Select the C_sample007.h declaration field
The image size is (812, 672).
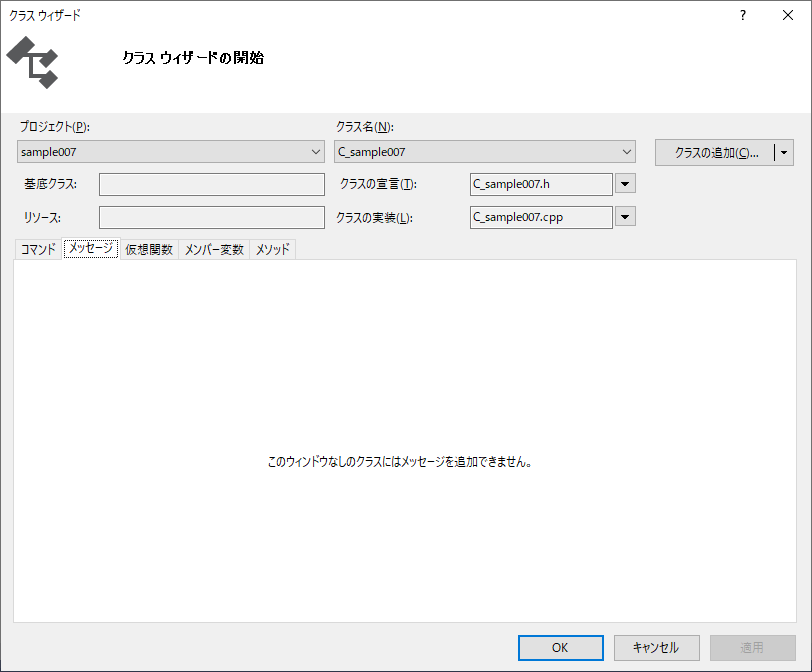point(540,184)
